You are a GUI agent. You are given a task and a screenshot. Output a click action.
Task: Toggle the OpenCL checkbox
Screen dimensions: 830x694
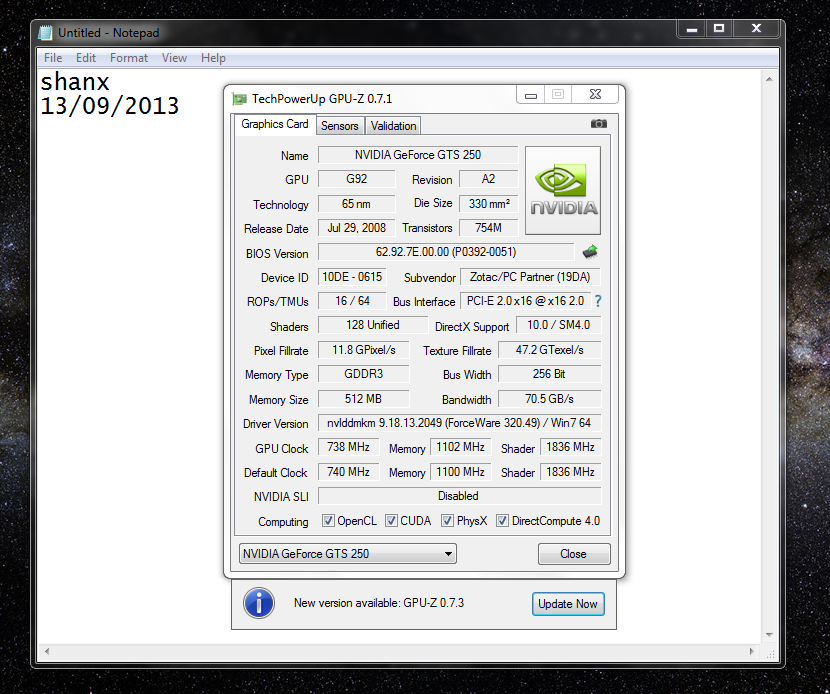[328, 521]
